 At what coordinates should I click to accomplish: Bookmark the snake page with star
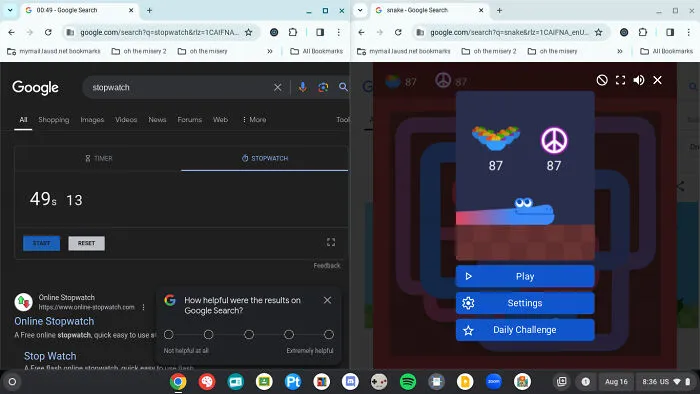click(599, 32)
